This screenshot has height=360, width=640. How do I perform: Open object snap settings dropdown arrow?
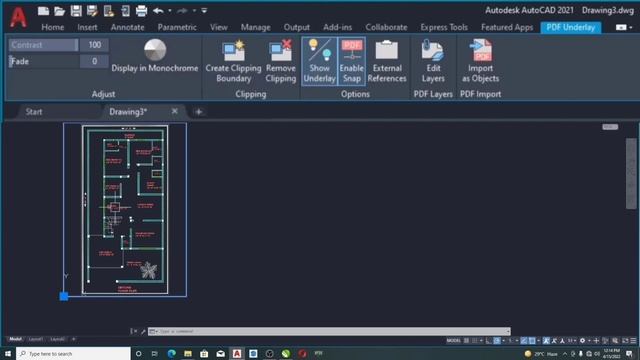538,340
